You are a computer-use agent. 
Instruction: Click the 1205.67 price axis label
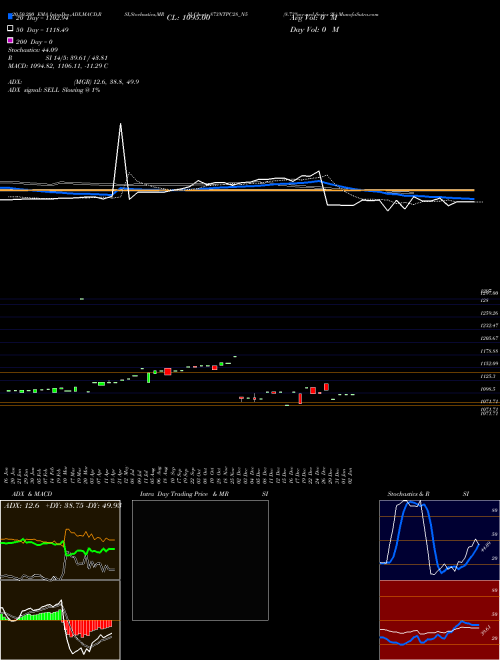pyautogui.click(x=489, y=338)
